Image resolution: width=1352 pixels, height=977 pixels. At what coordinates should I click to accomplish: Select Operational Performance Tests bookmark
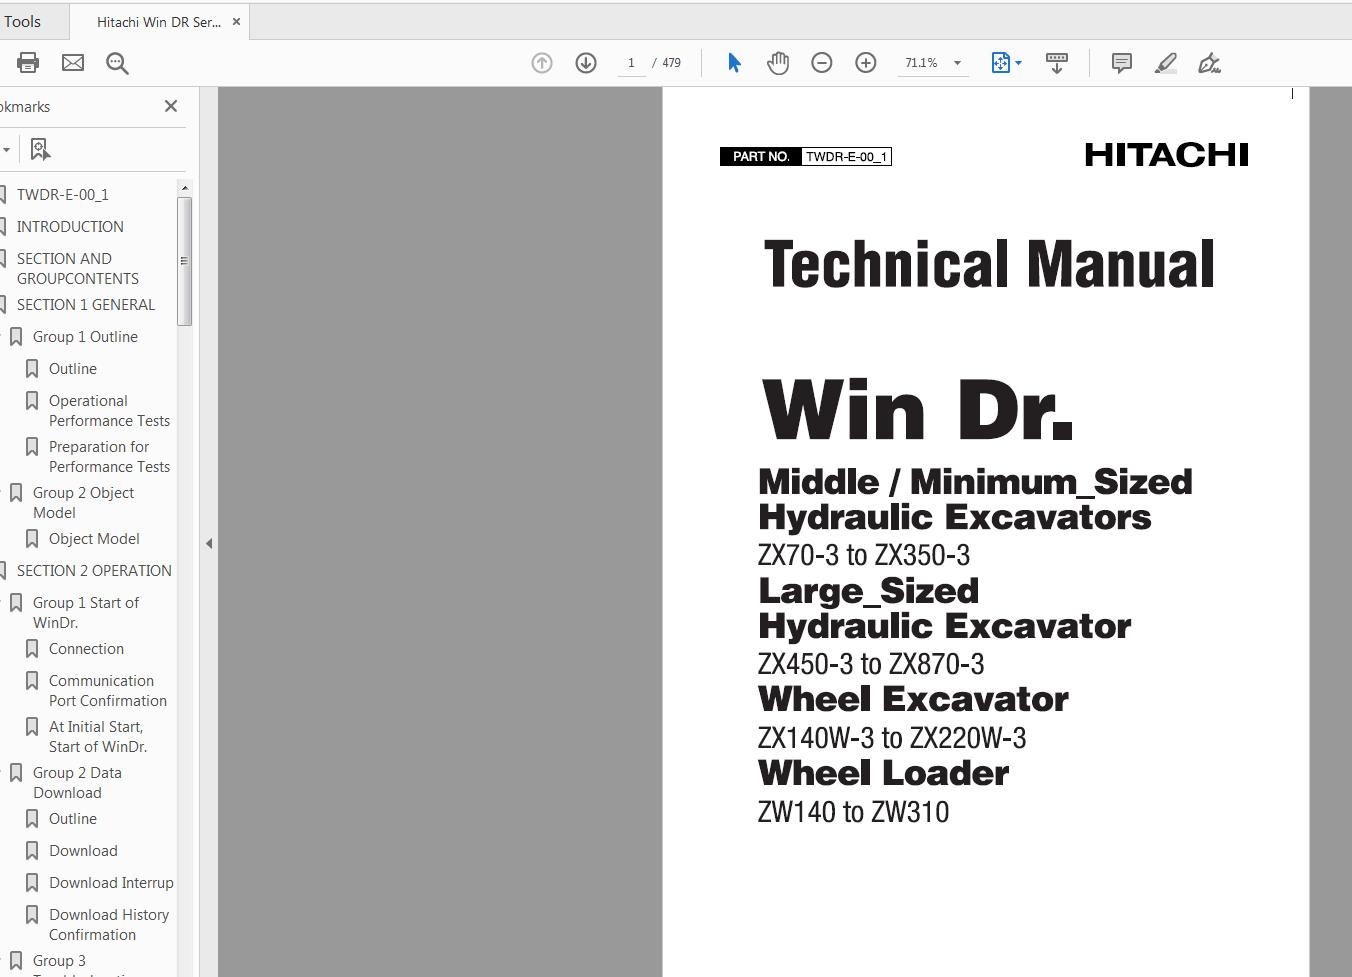(x=109, y=411)
